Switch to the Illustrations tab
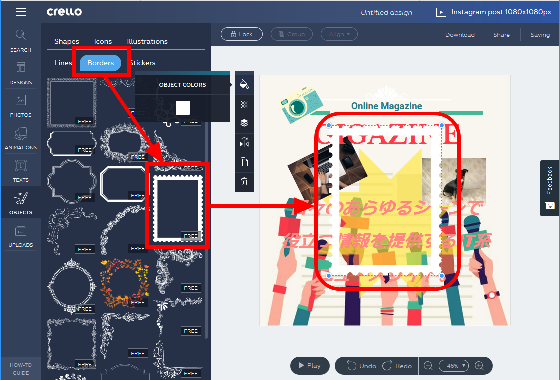This screenshot has width=560, height=380. point(147,41)
